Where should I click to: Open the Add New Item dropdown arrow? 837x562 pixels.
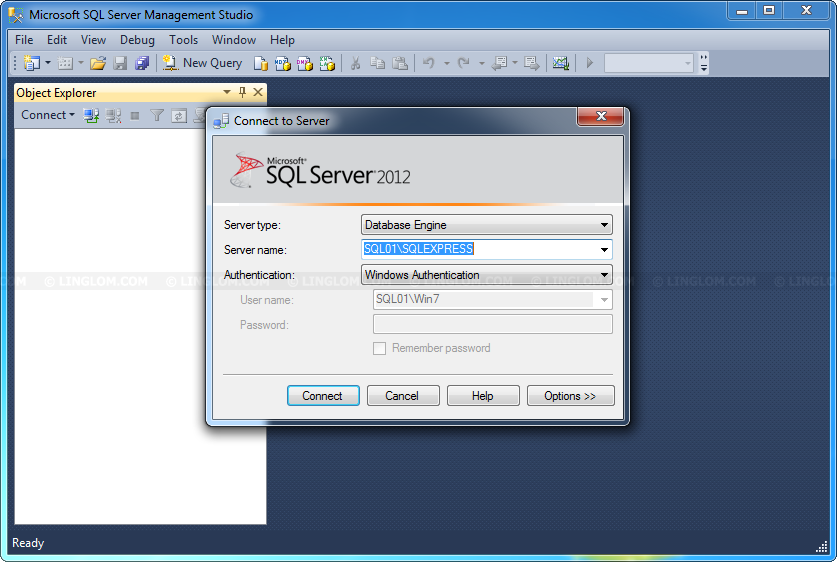pos(81,63)
